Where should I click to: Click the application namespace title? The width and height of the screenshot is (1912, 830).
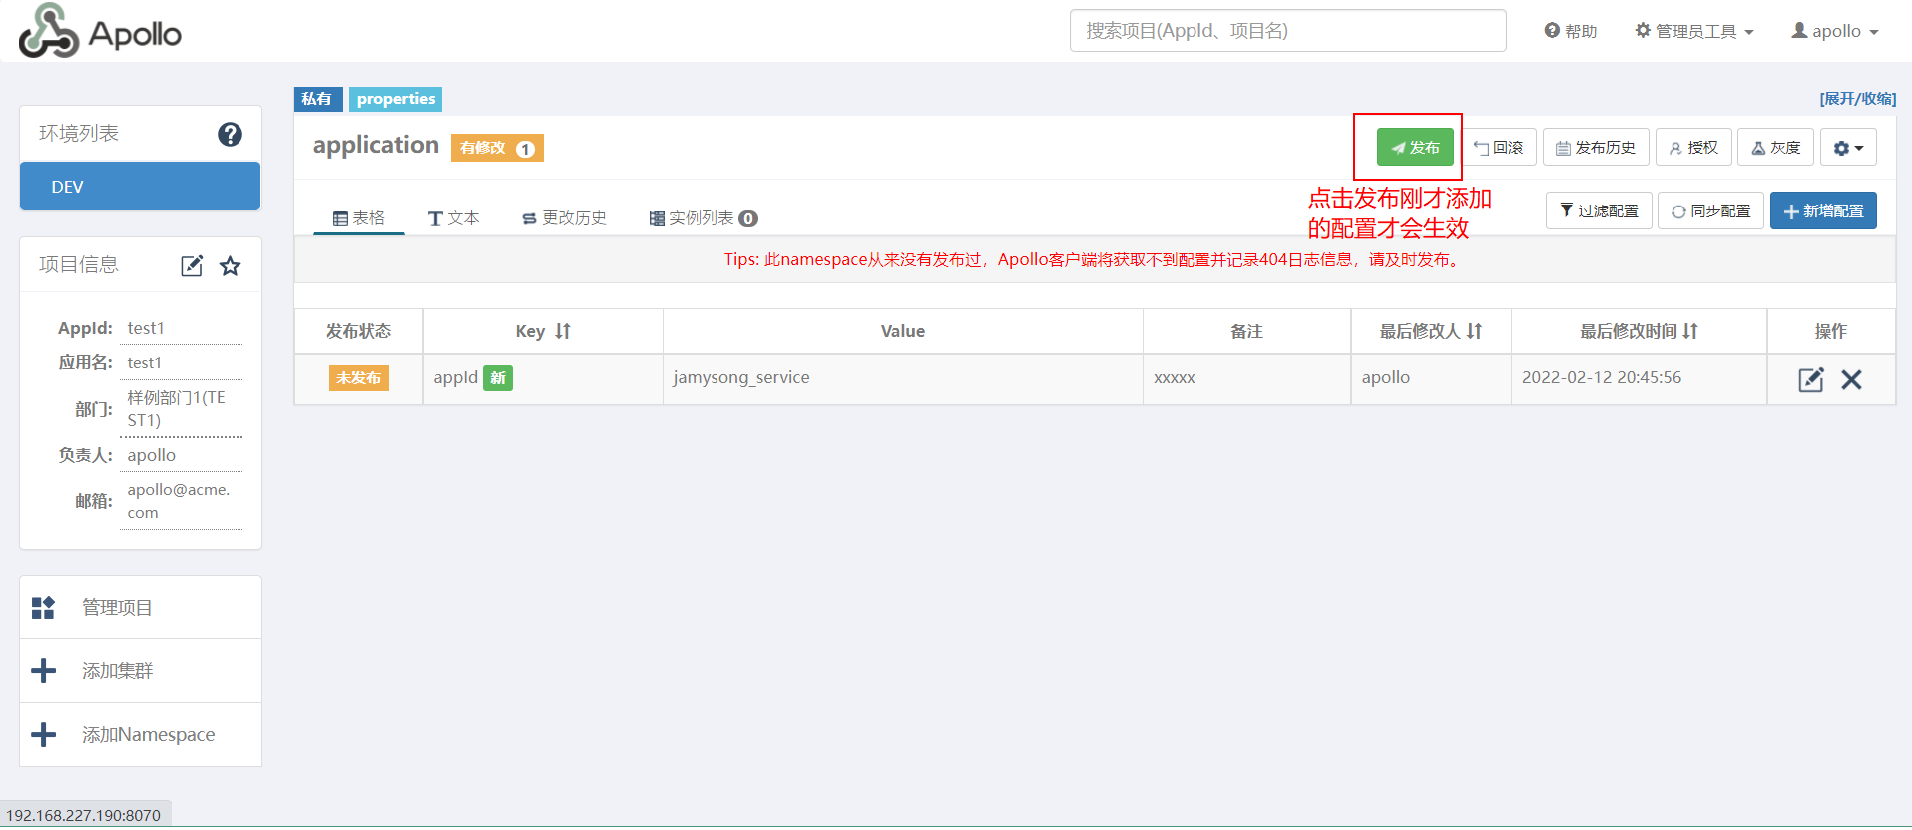(x=376, y=146)
